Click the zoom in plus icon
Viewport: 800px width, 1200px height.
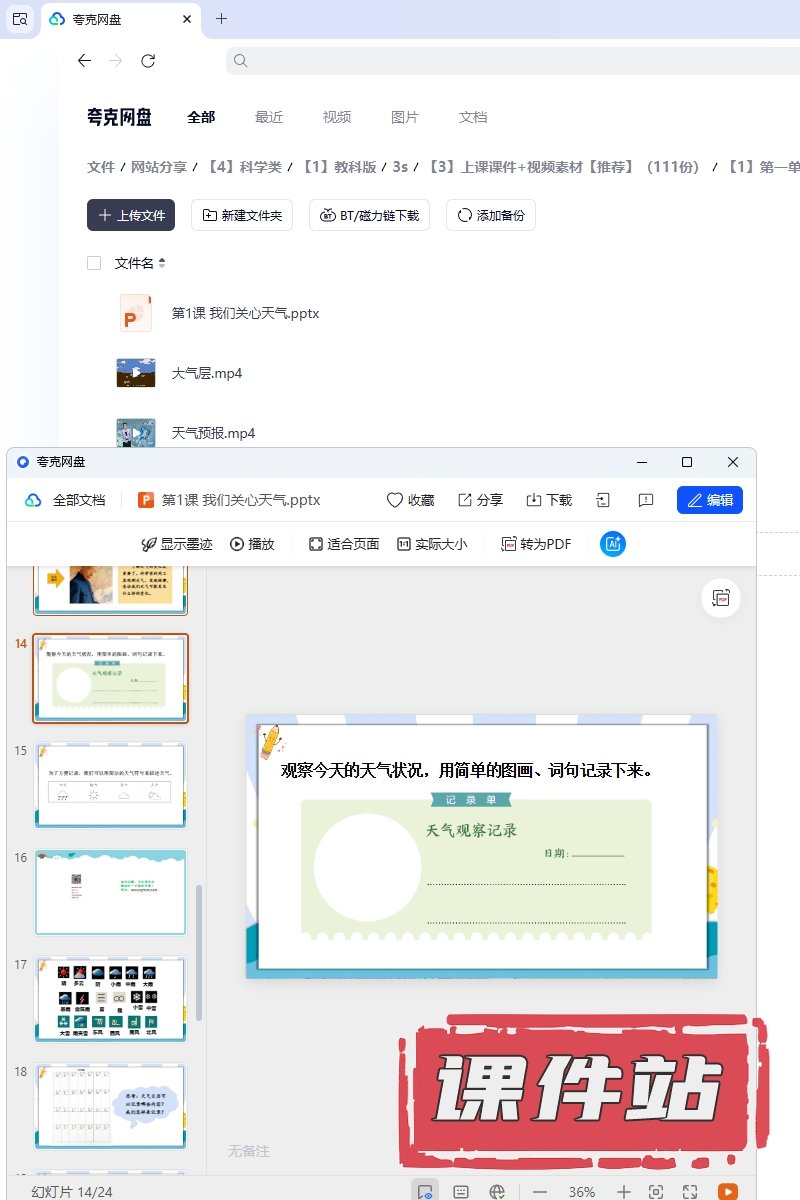pyautogui.click(x=623, y=1191)
